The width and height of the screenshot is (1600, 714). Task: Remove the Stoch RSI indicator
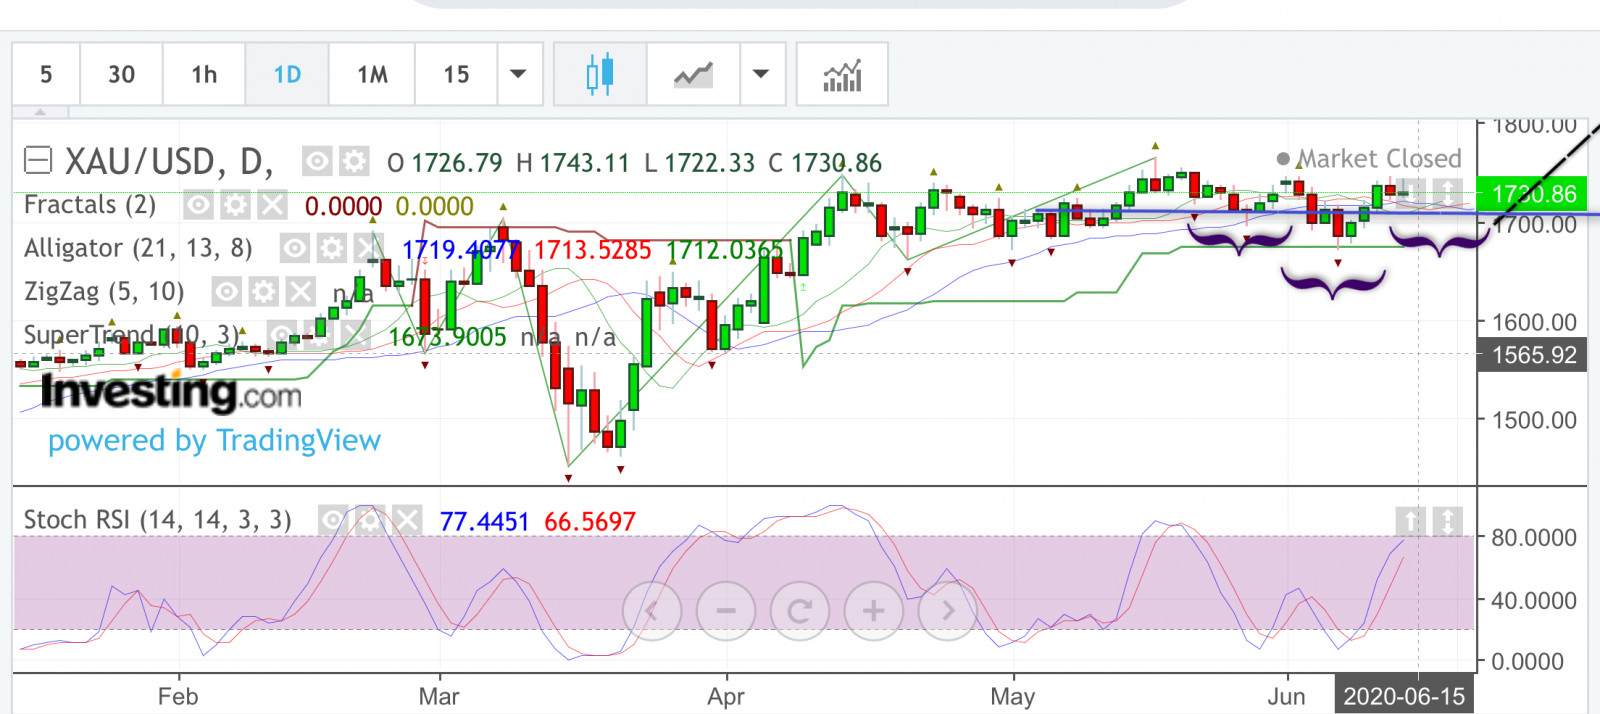click(x=407, y=520)
